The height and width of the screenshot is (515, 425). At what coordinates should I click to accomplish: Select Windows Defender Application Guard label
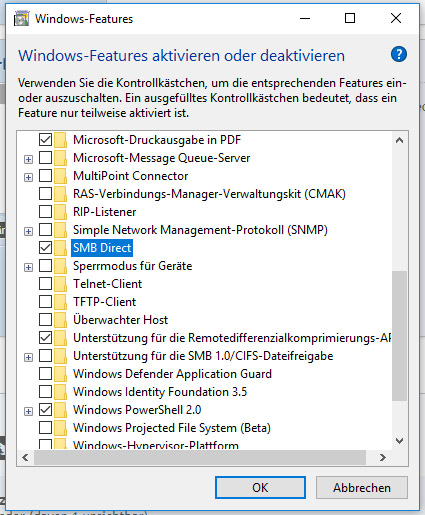point(172,374)
